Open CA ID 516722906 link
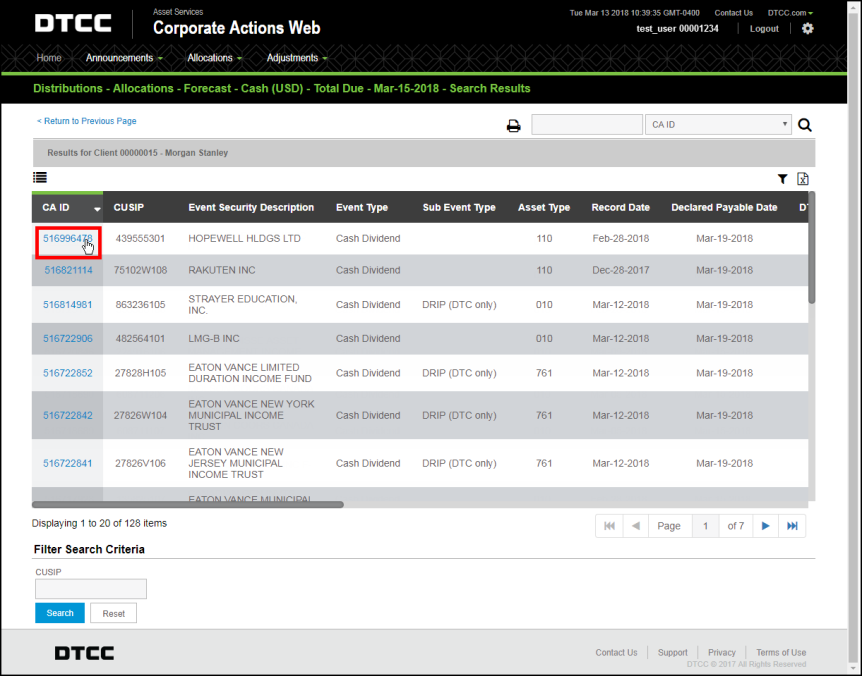Screen dimensions: 862x676 pyautogui.click(x=68, y=339)
